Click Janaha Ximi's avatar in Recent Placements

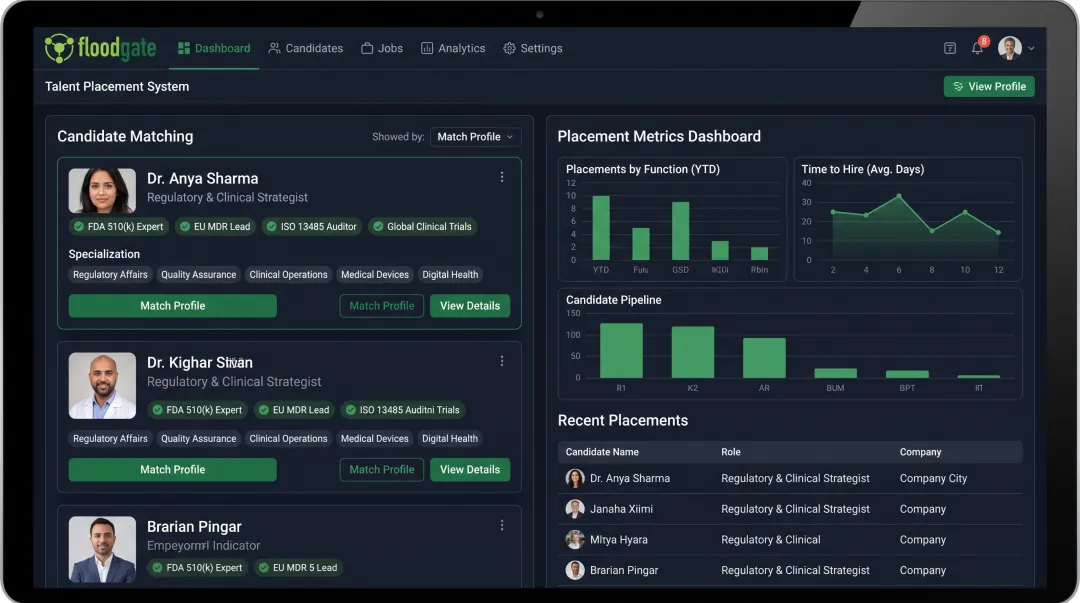tap(575, 509)
